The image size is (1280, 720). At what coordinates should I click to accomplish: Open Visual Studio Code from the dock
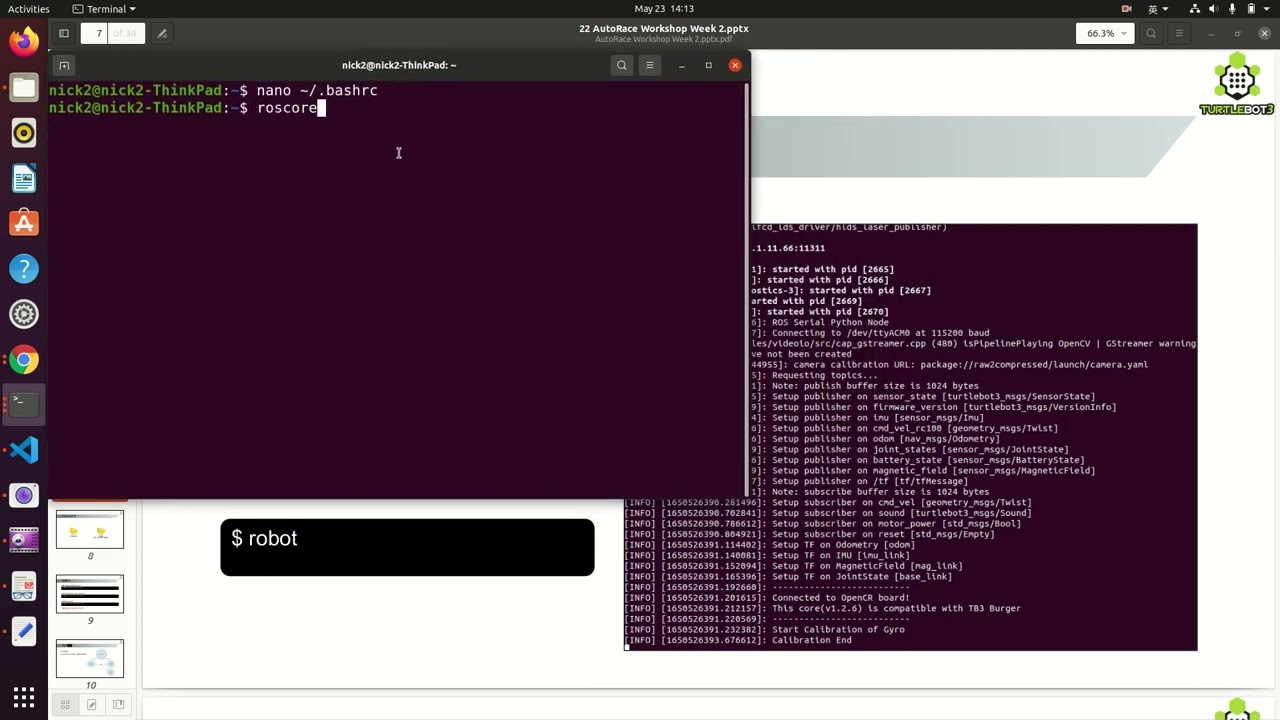coord(24,450)
